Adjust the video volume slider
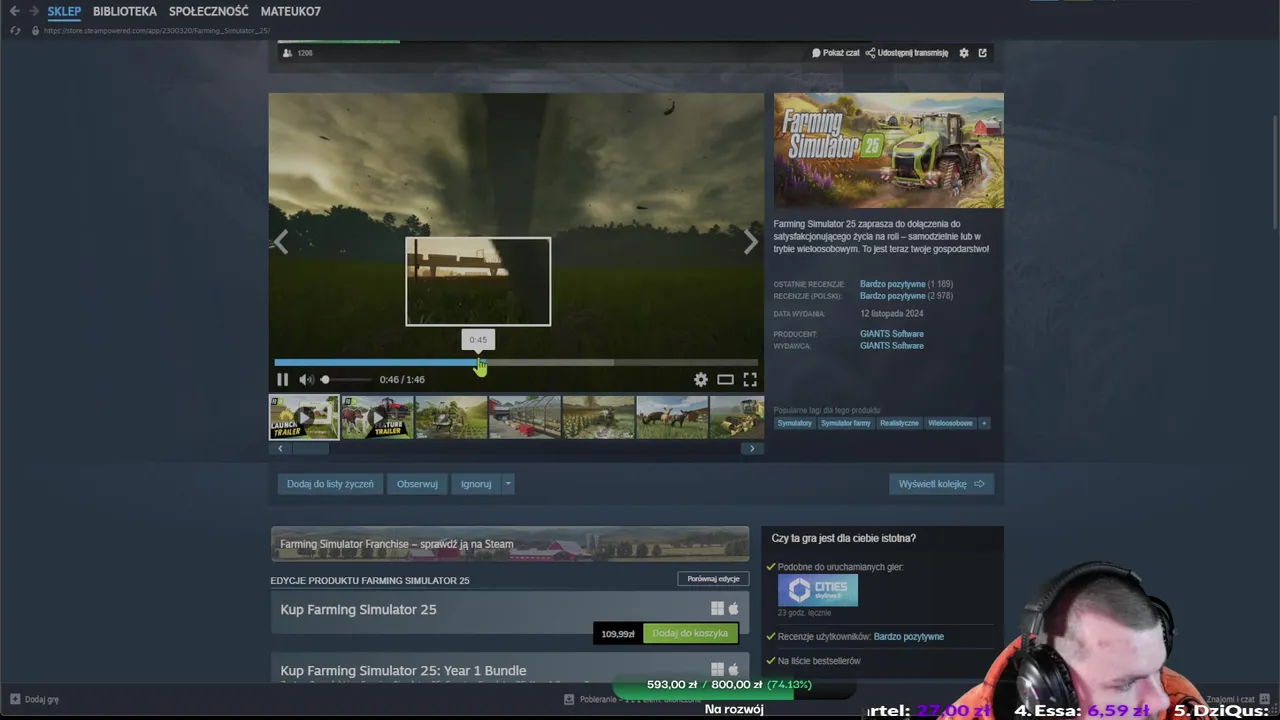Screen dimensions: 1280x720 point(345,379)
